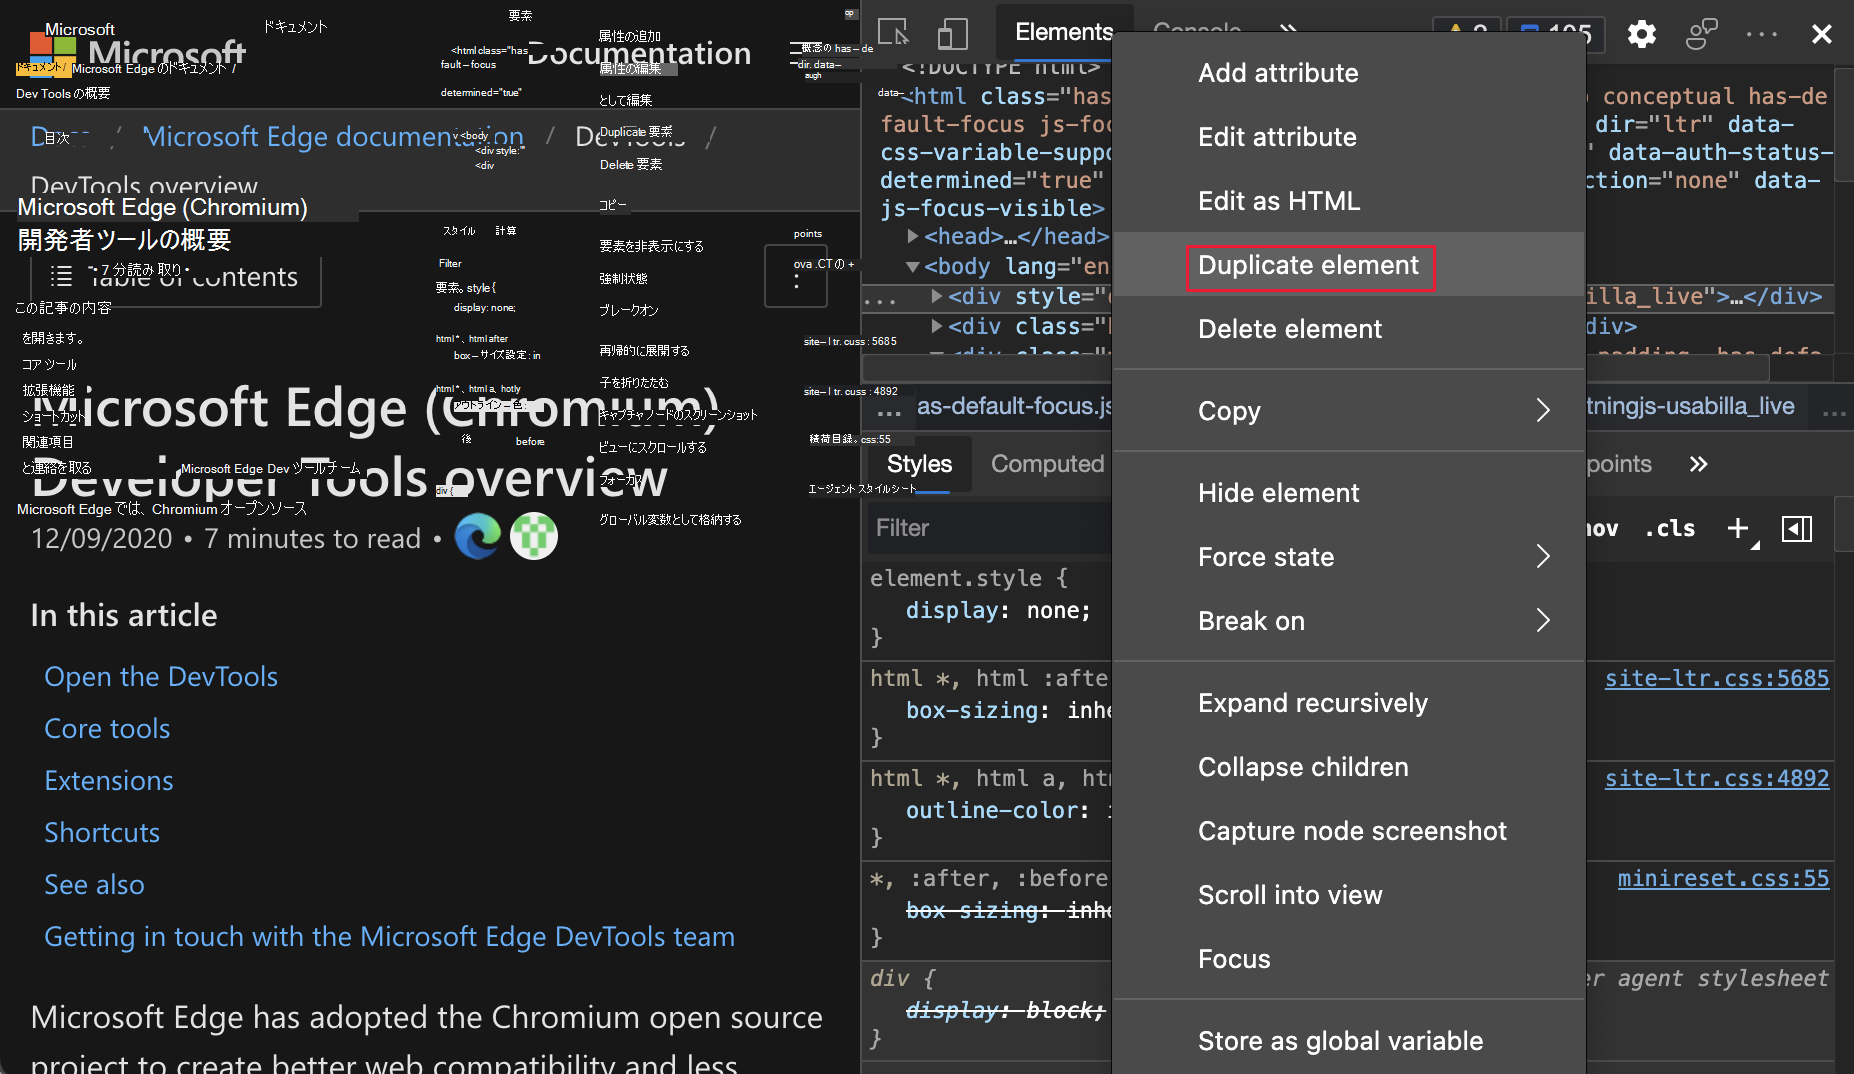1854x1074 pixels.
Task: Click the inspect element picker icon
Action: pyautogui.click(x=893, y=33)
